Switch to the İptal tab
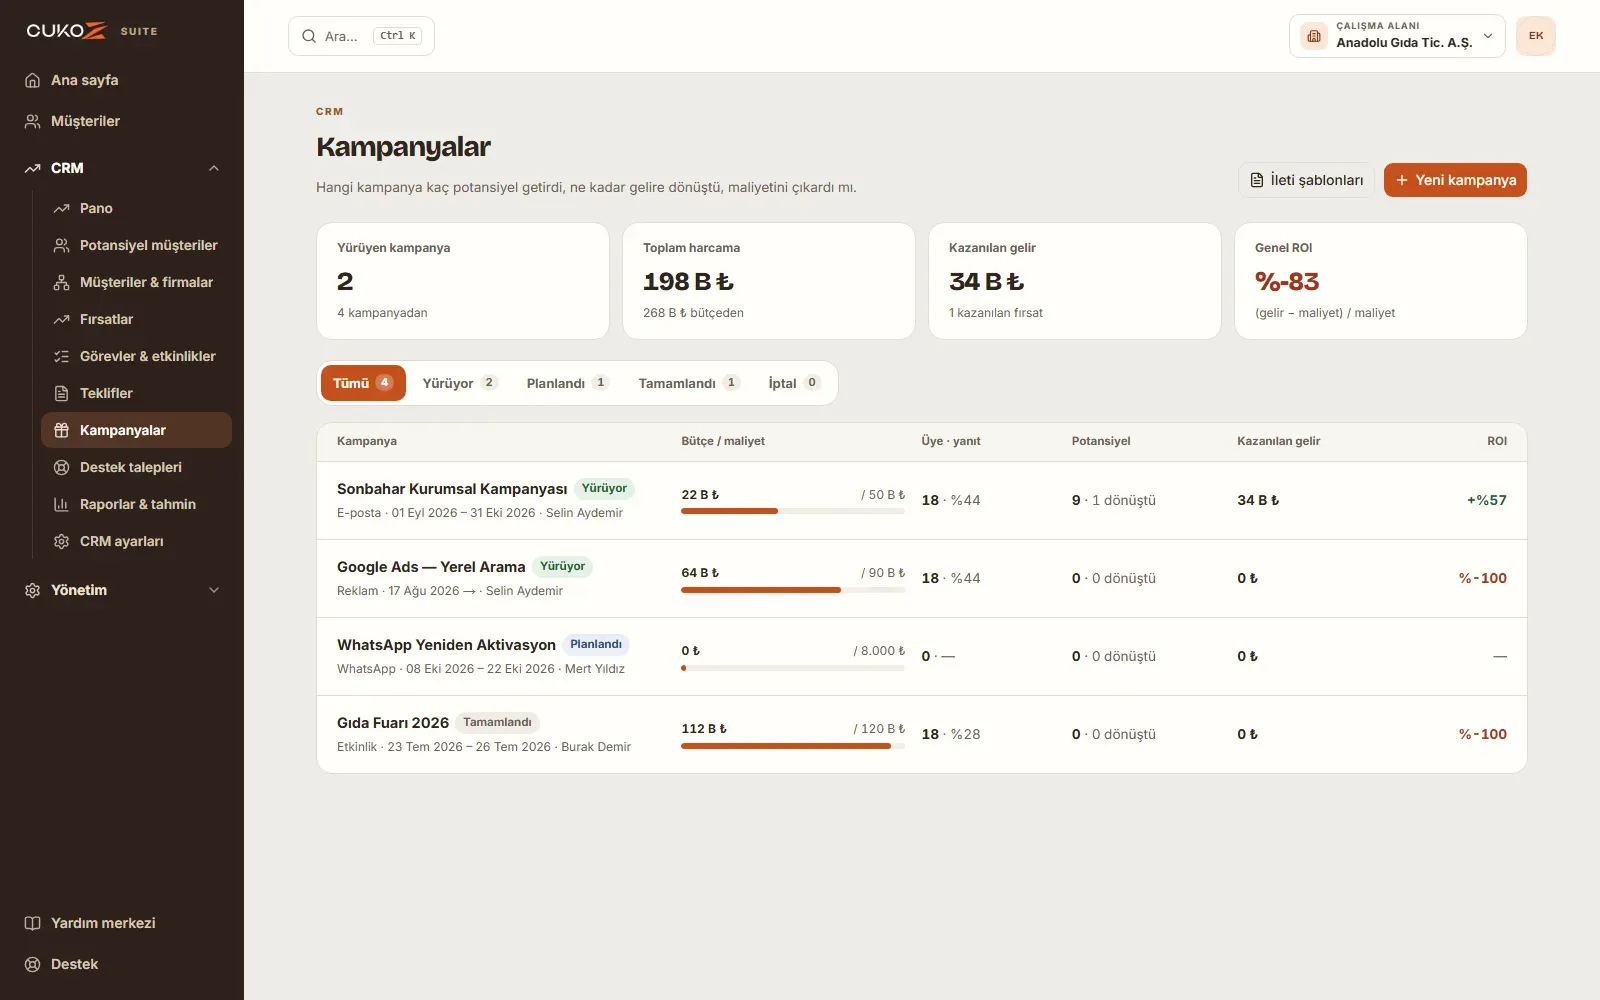Screen dimensions: 1600x1000 click(x=794, y=383)
